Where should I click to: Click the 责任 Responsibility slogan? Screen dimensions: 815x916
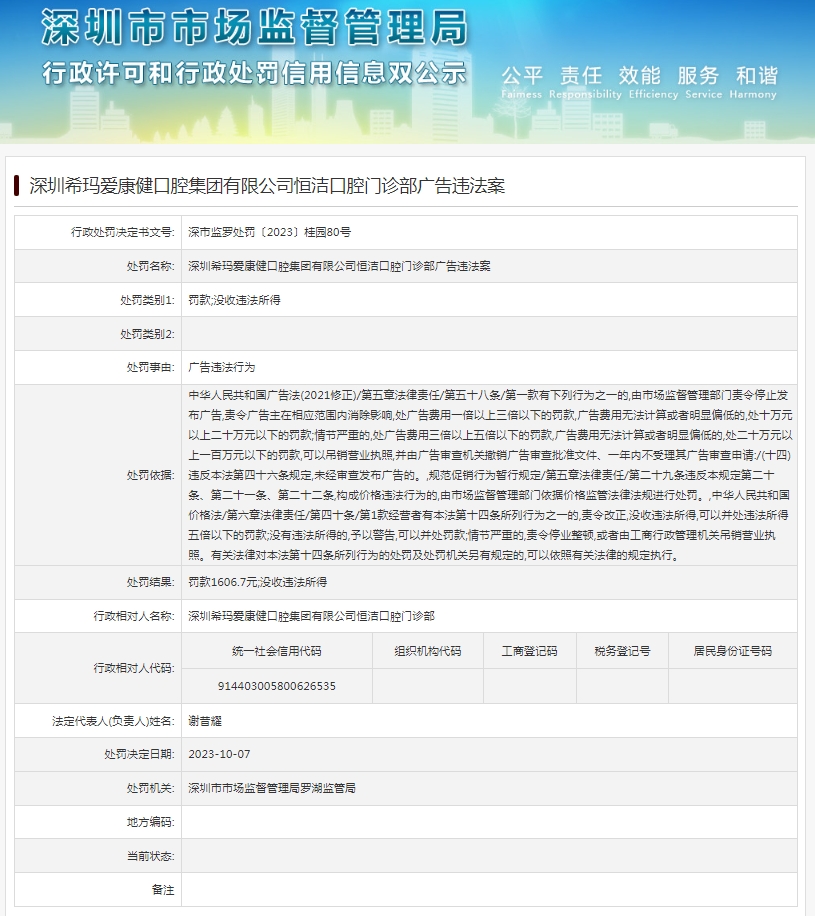tap(585, 82)
